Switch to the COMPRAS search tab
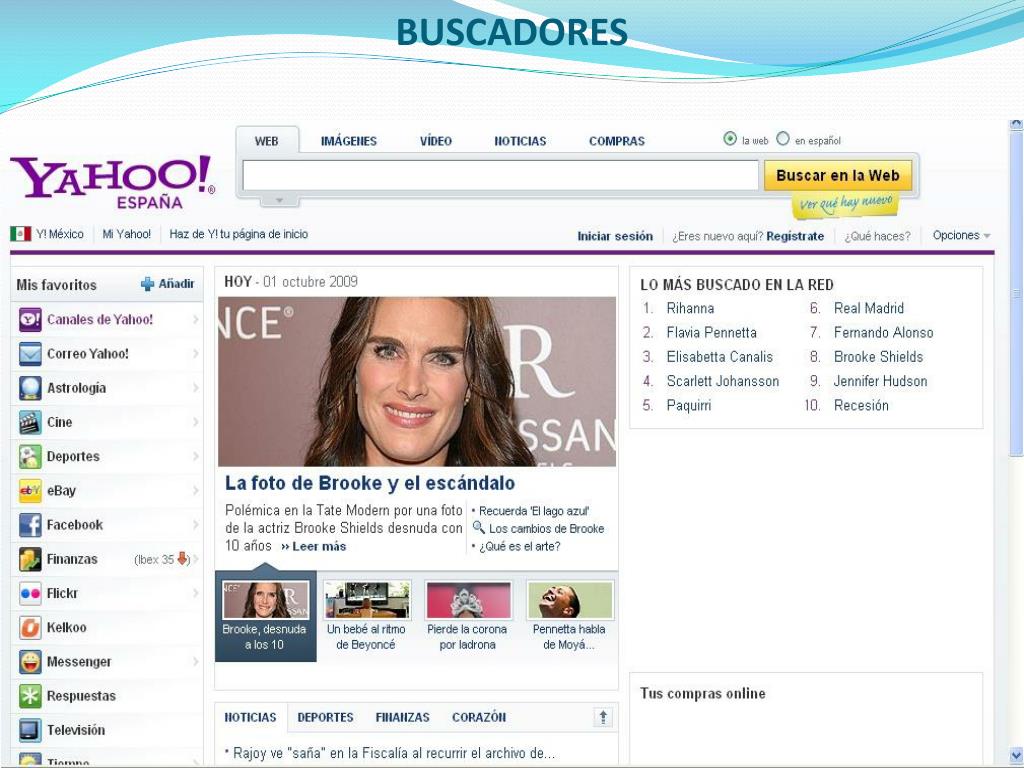 tap(616, 141)
